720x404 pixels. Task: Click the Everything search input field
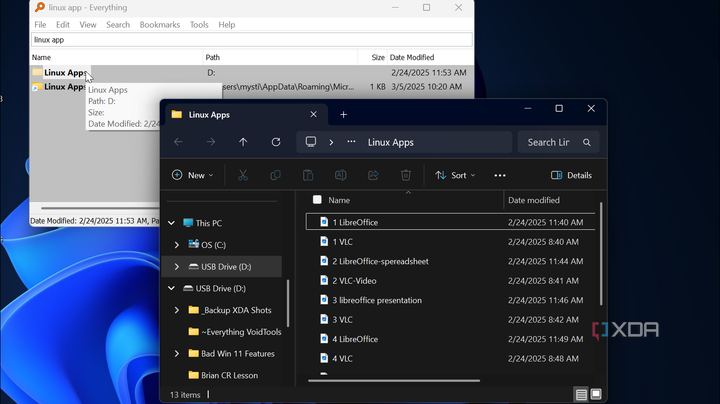[250, 40]
